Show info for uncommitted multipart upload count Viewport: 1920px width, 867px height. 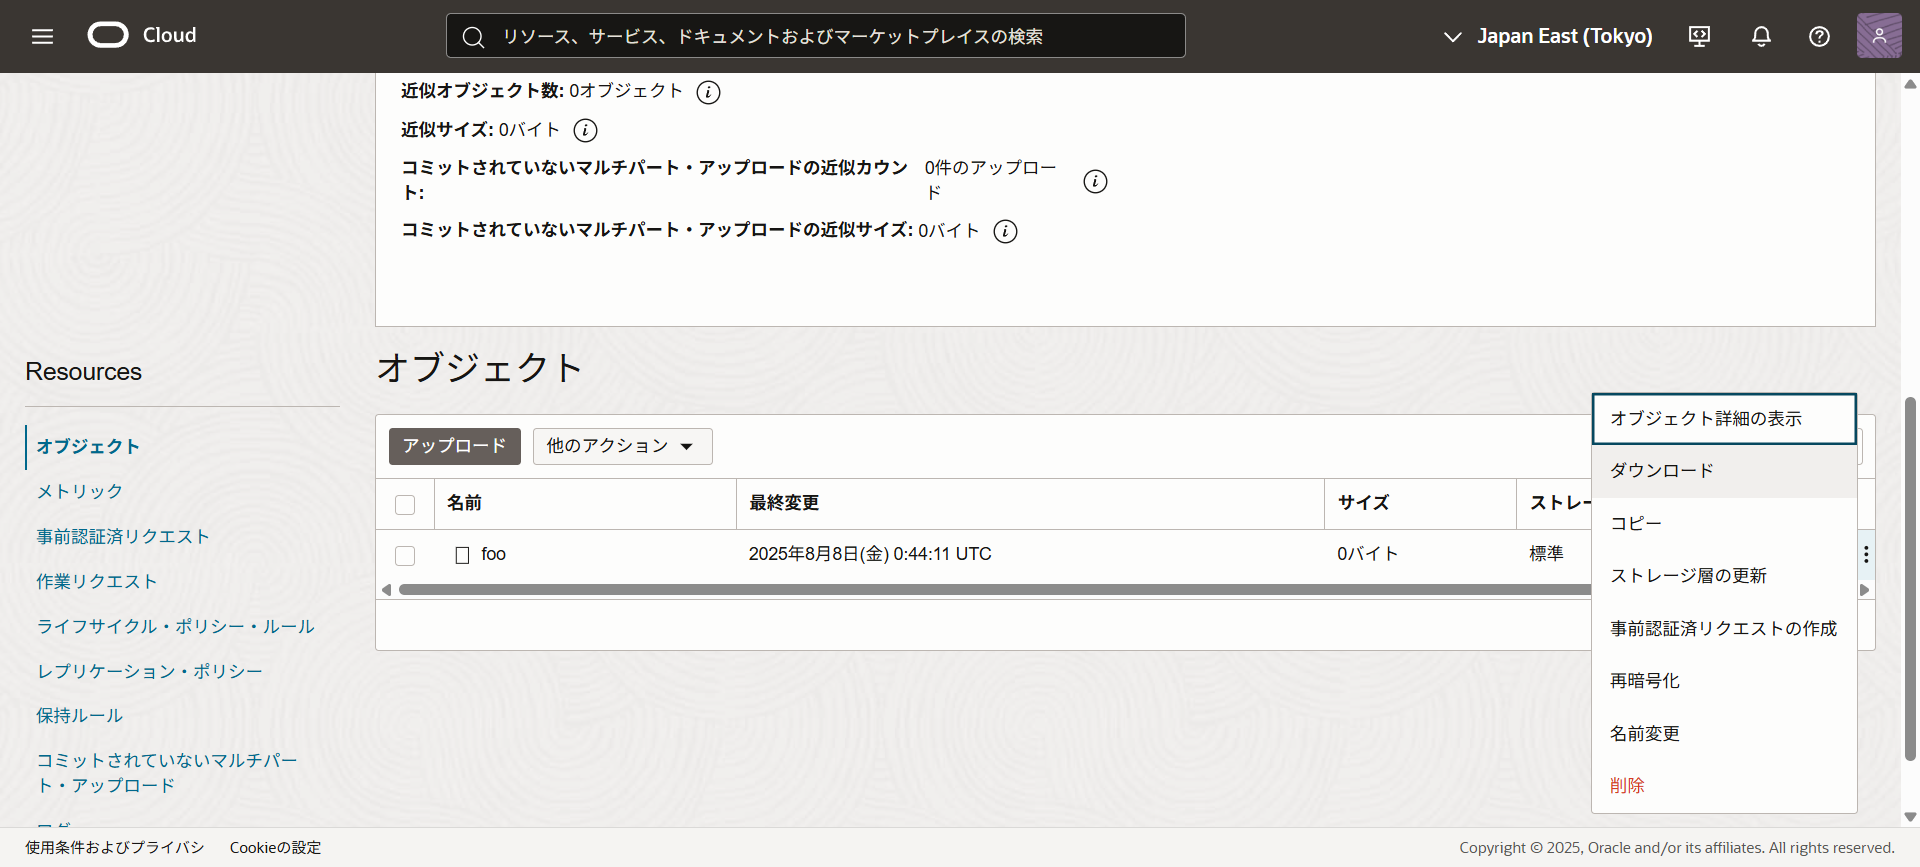click(x=1095, y=181)
